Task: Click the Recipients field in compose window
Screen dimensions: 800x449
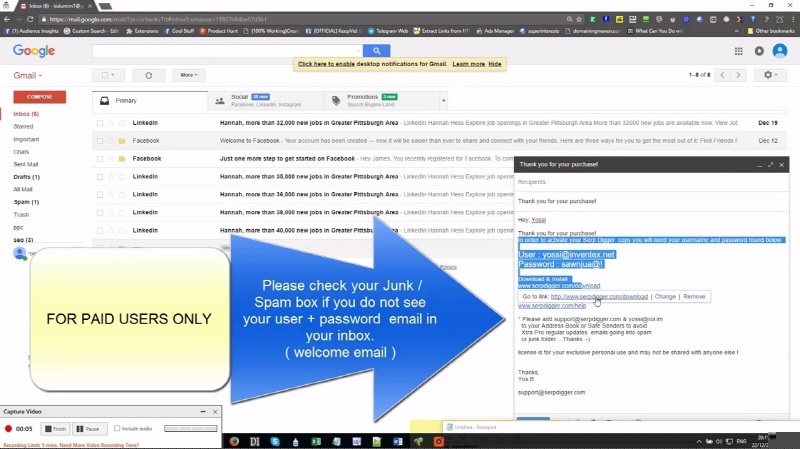Action: (x=652, y=182)
